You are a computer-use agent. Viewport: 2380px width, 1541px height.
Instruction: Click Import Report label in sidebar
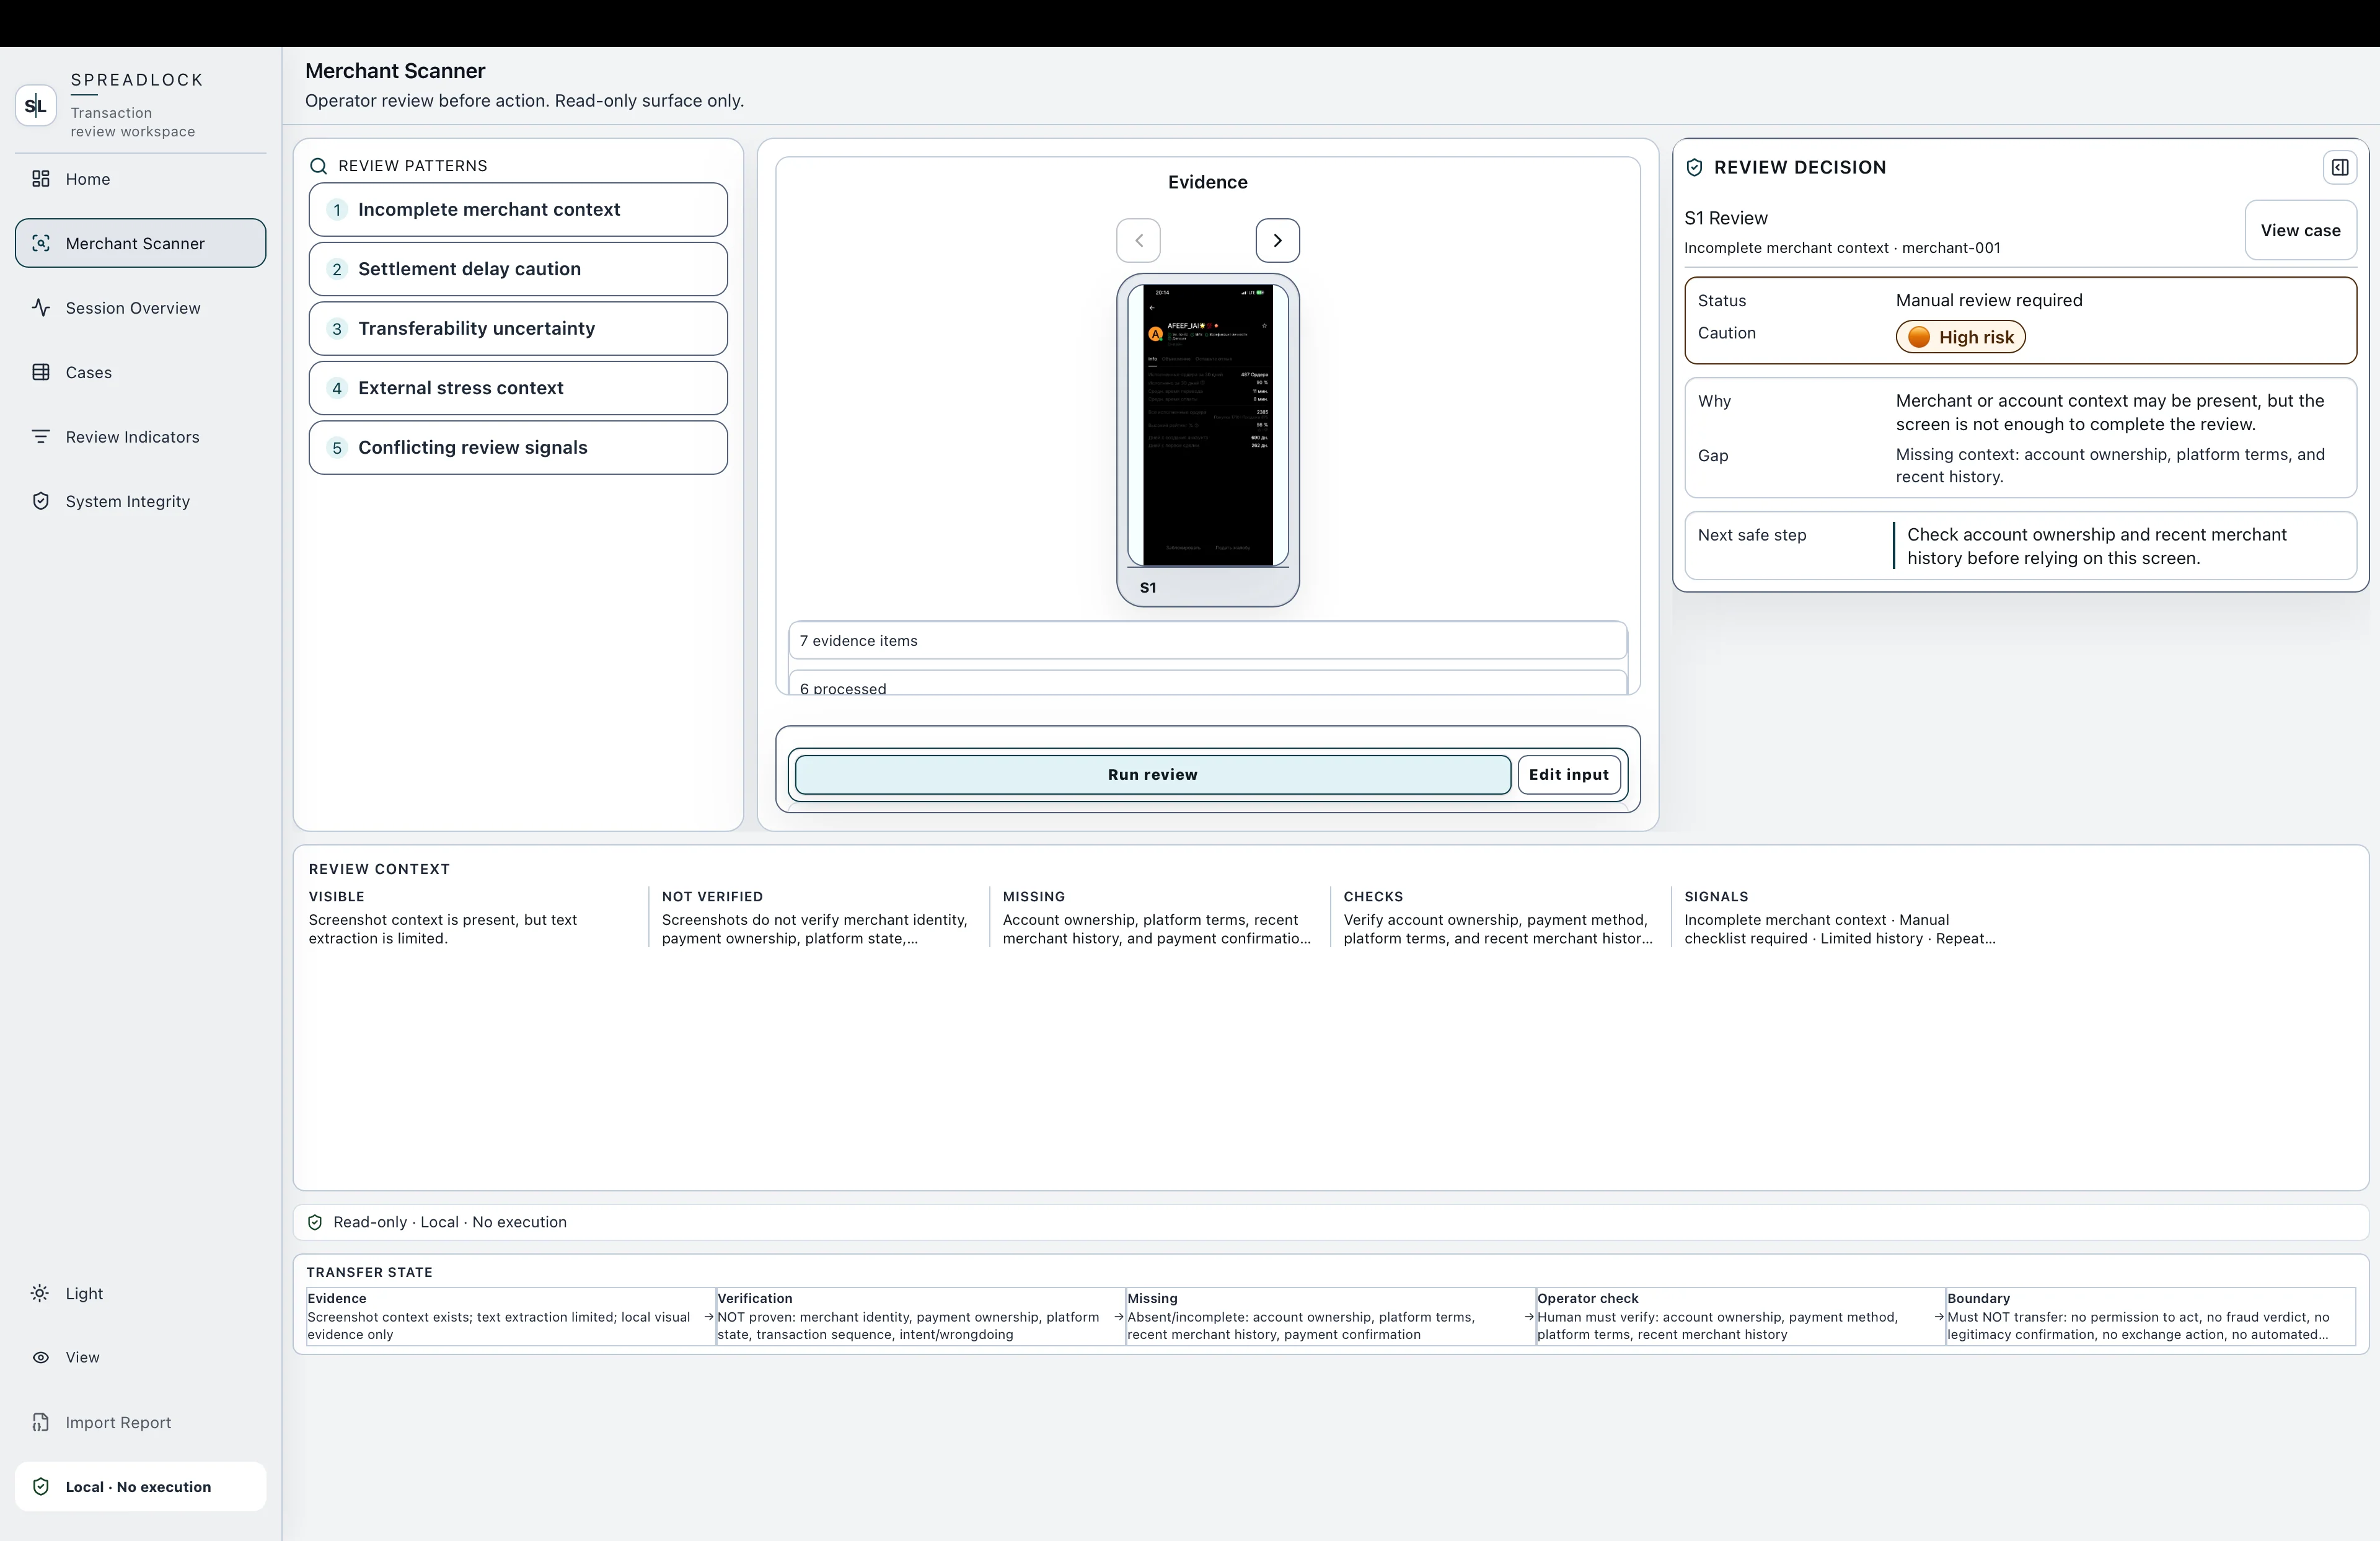pyautogui.click(x=118, y=1422)
